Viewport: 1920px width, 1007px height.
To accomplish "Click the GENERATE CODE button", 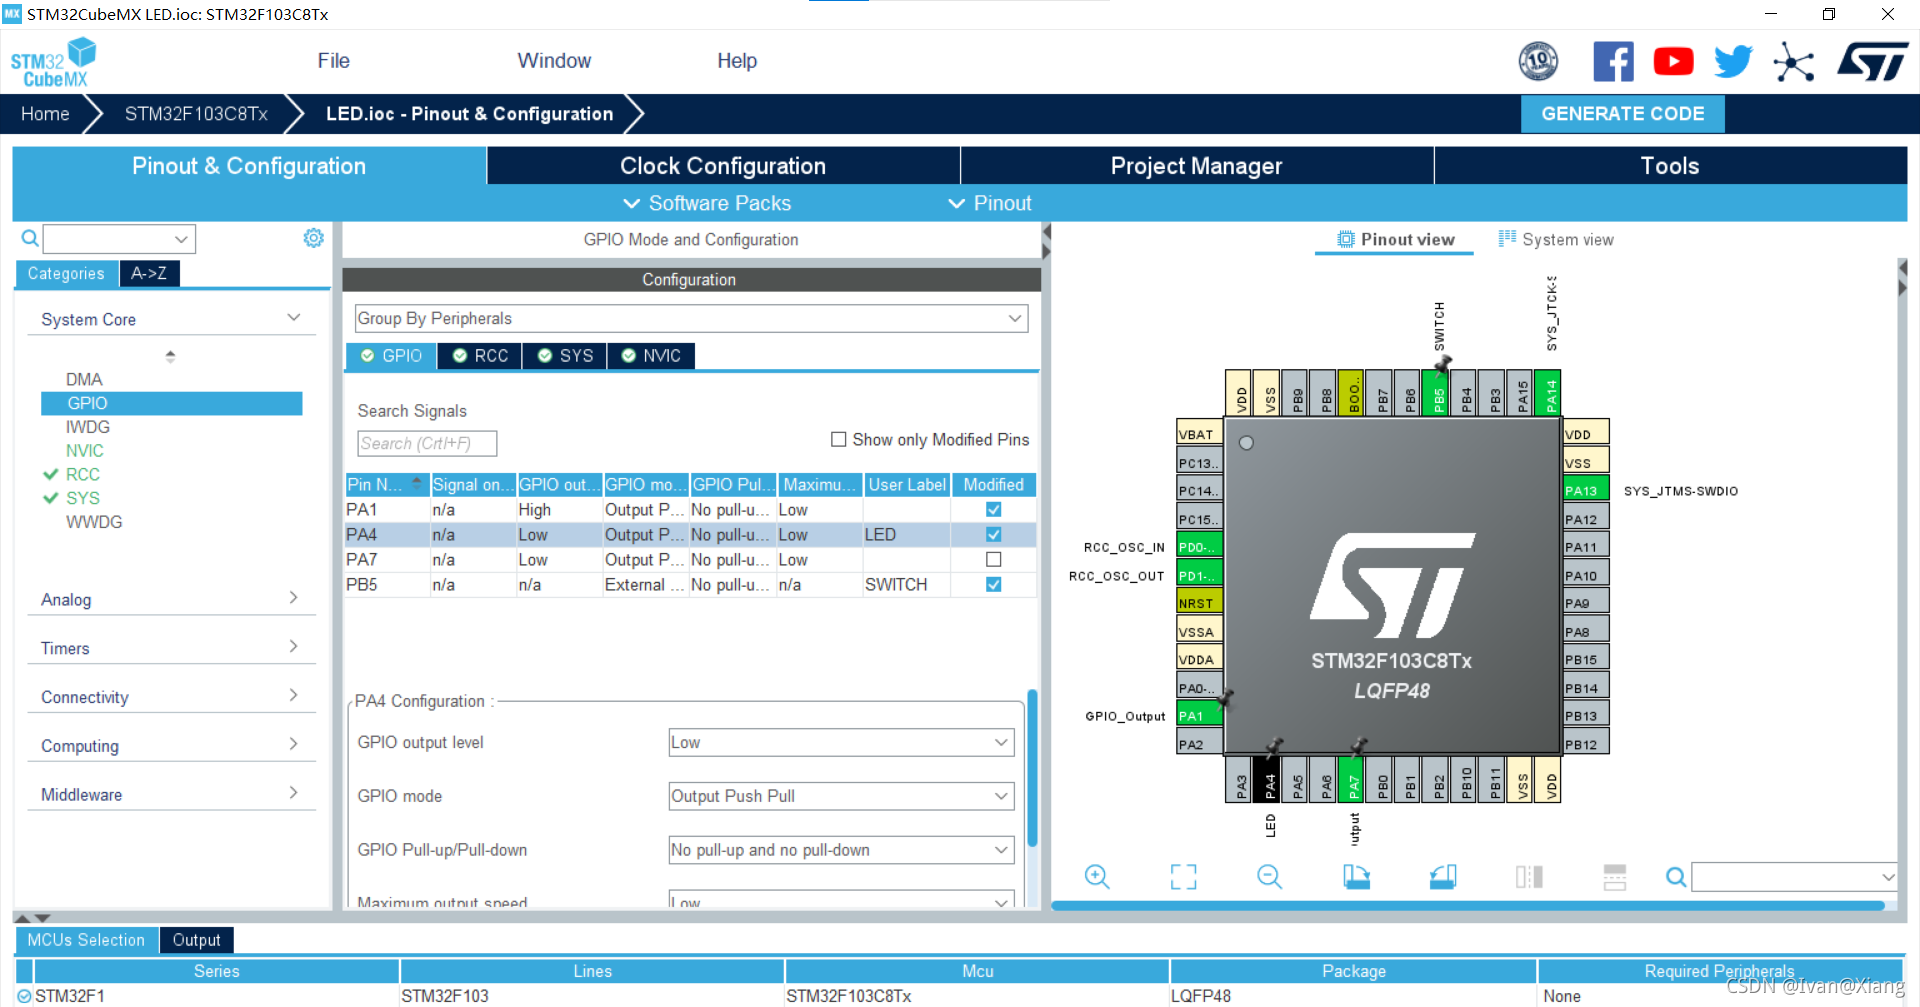I will (1622, 114).
